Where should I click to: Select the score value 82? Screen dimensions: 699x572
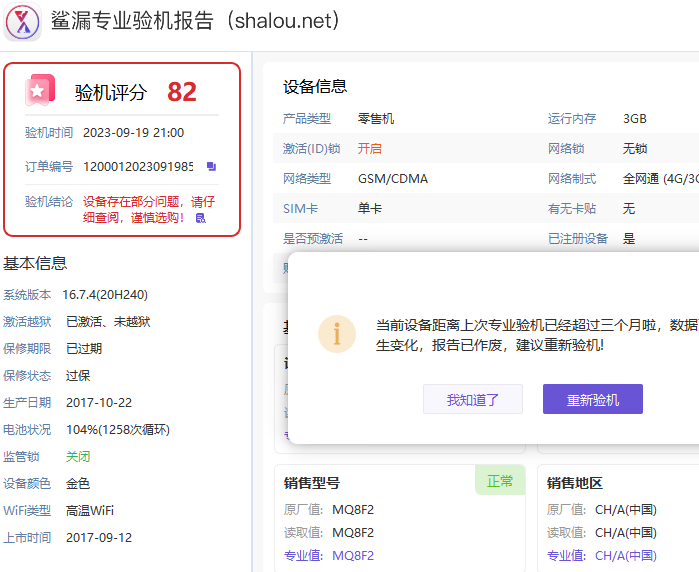[x=182, y=92]
